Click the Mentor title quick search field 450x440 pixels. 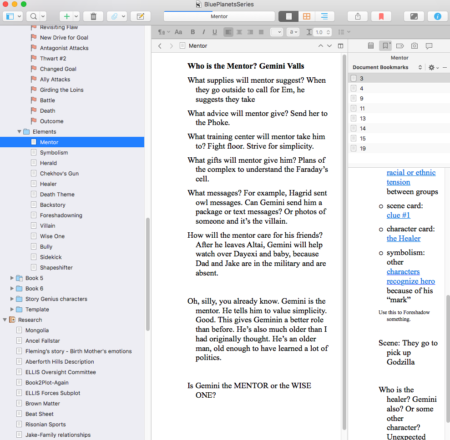pyautogui.click(x=219, y=16)
